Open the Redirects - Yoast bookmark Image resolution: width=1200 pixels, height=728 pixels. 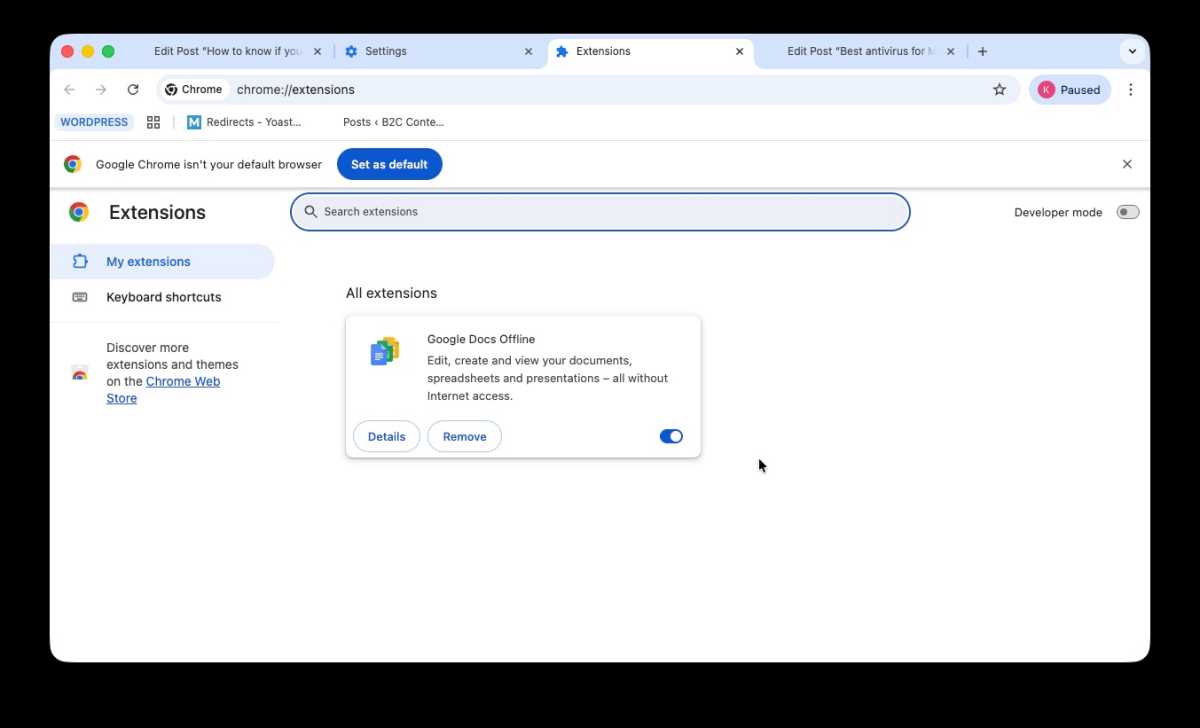(x=245, y=122)
